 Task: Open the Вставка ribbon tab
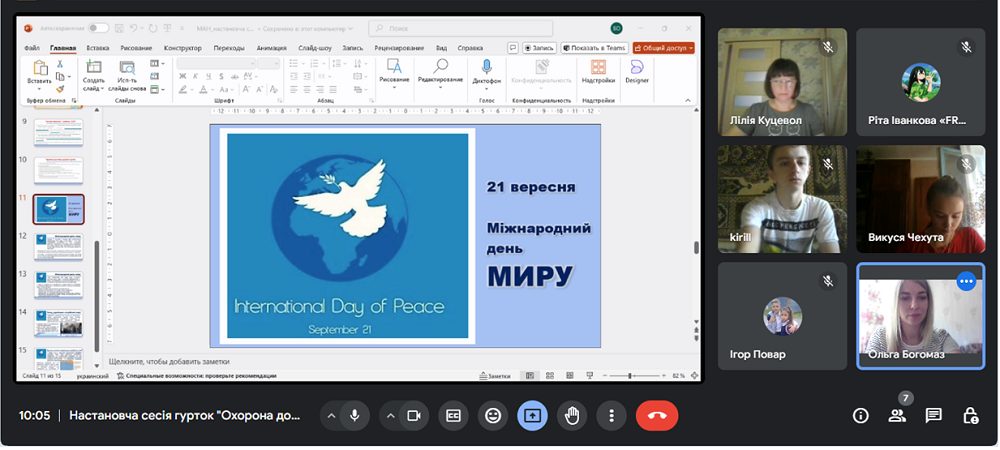point(98,48)
